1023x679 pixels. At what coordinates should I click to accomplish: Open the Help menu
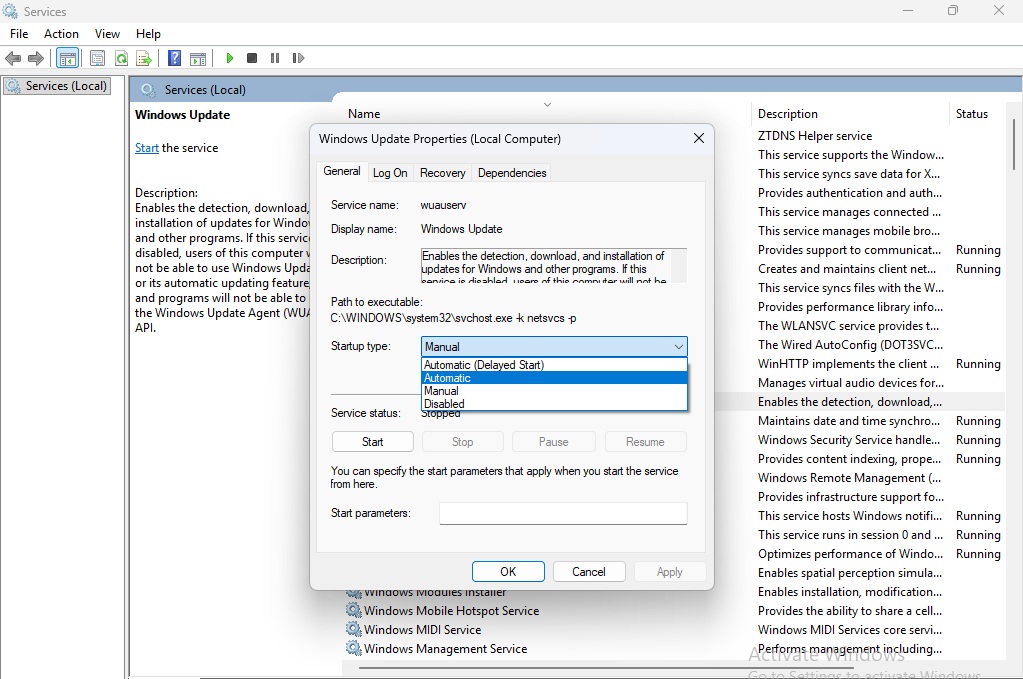click(148, 34)
